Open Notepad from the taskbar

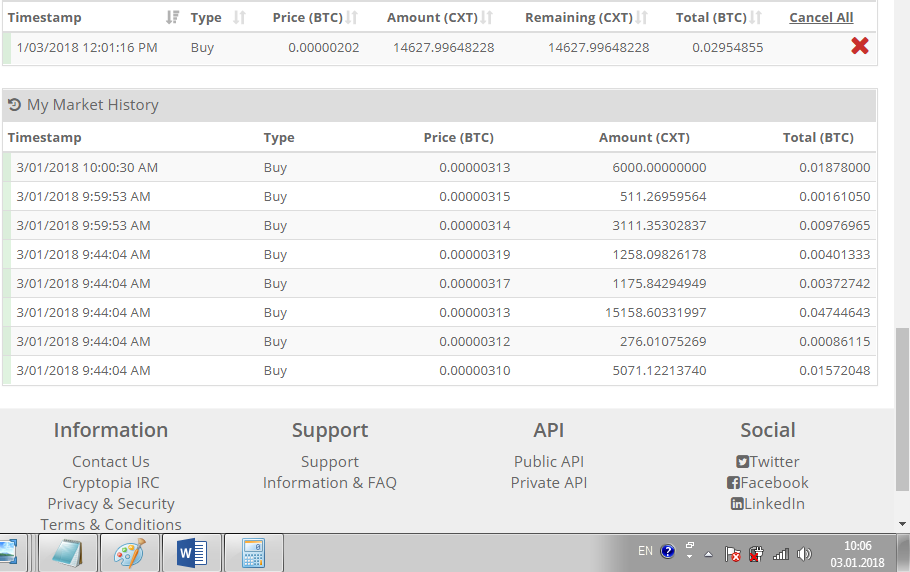68,553
